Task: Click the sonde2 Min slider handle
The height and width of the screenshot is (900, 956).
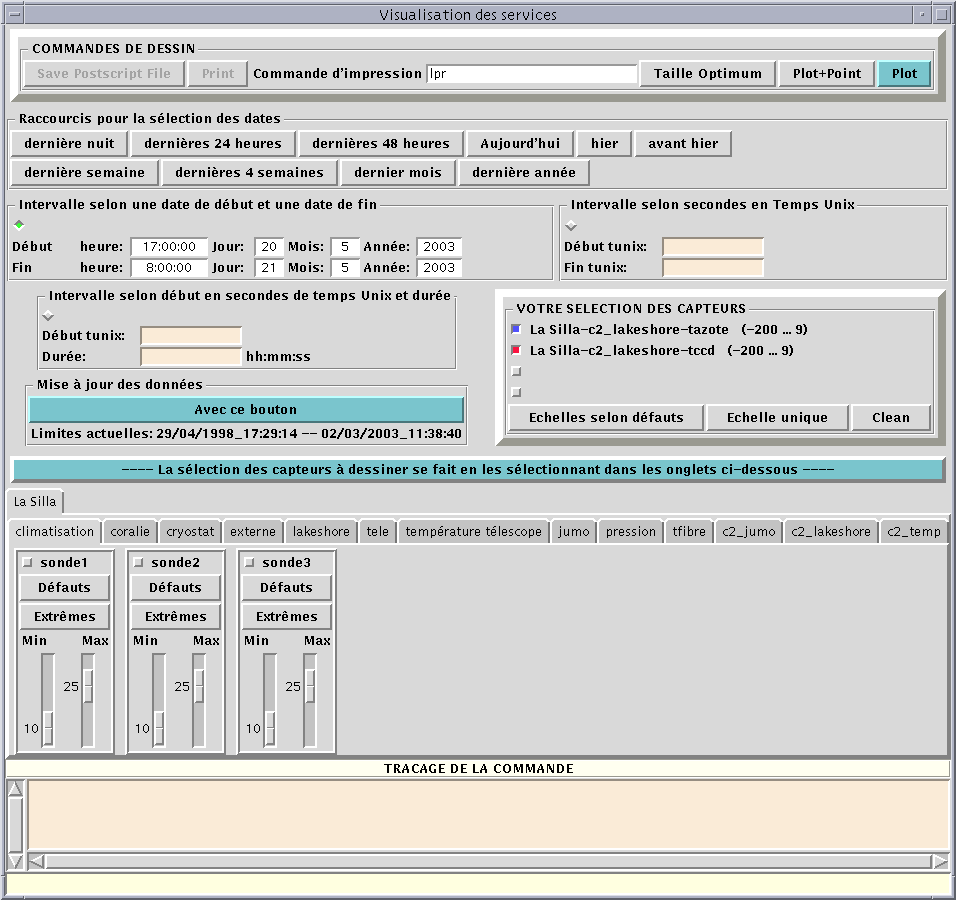Action: point(158,727)
